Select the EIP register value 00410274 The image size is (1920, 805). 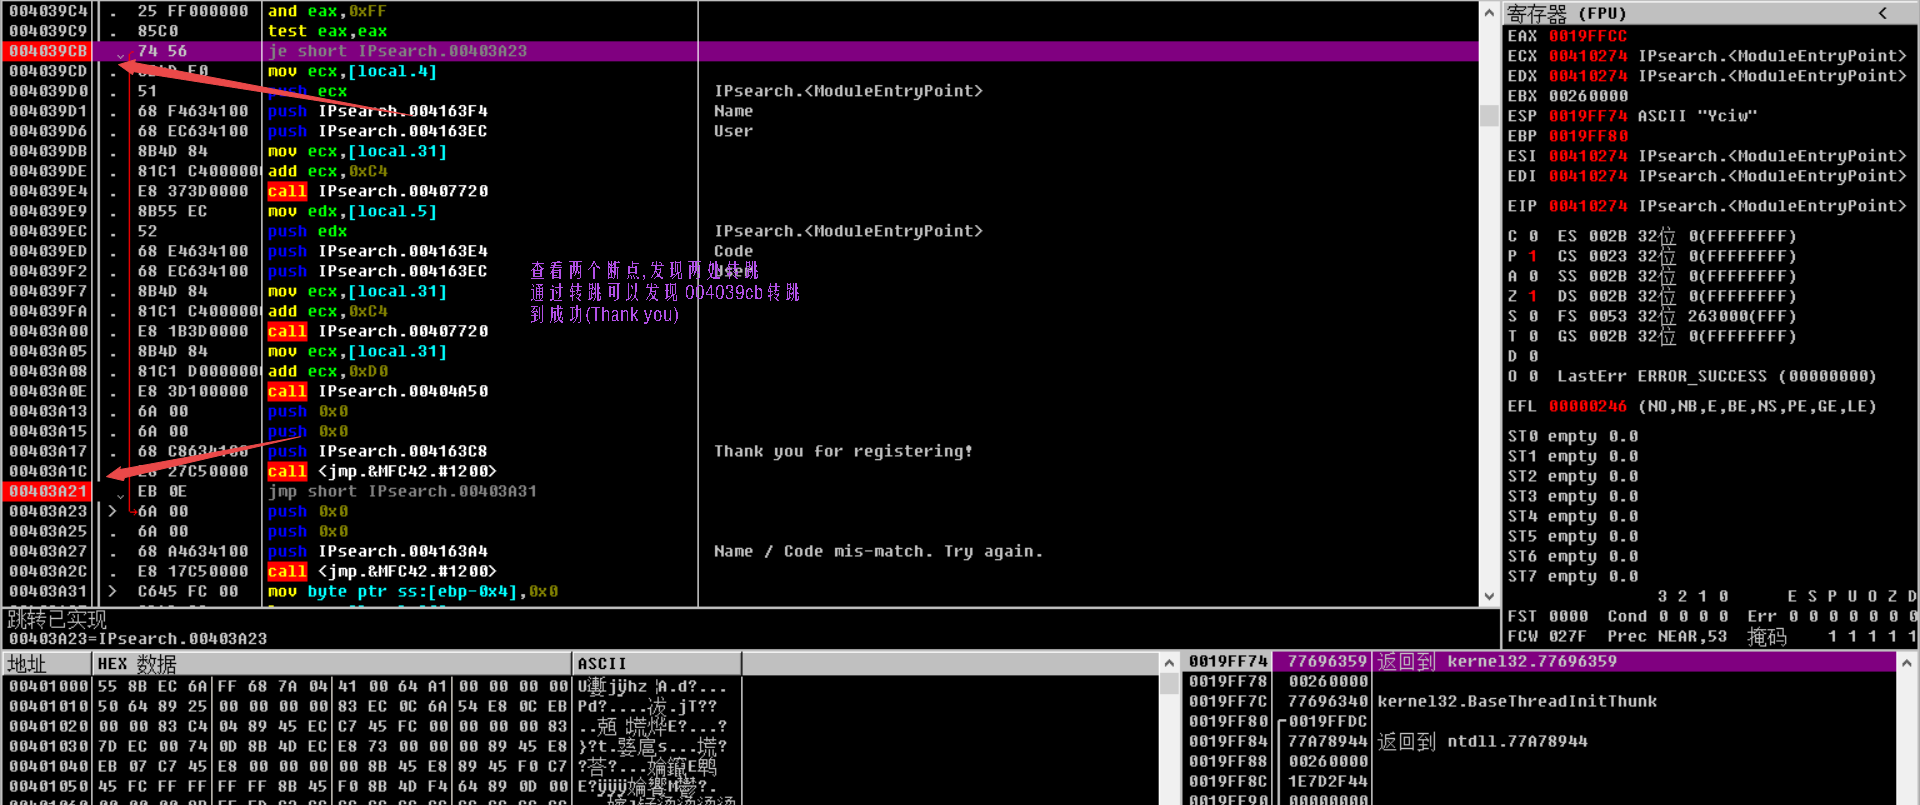point(1588,206)
